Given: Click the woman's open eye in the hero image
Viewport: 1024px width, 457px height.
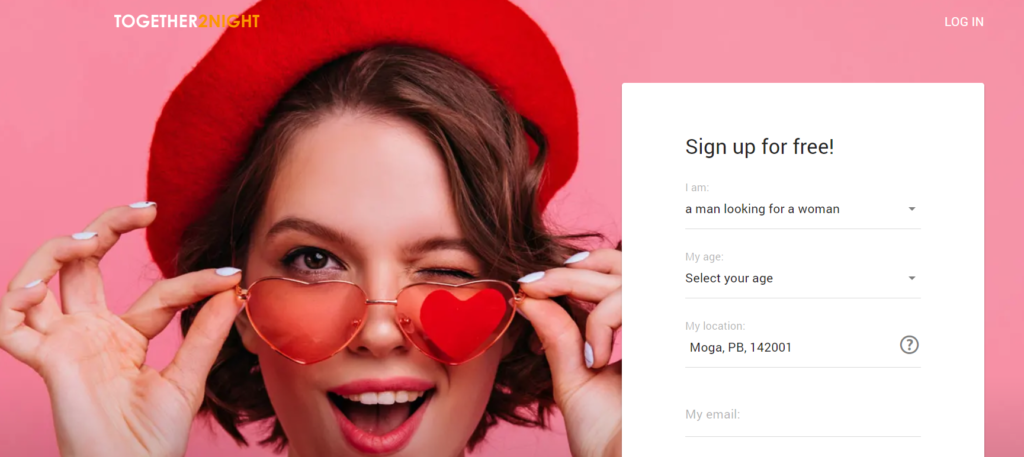Looking at the screenshot, I should tap(315, 259).
